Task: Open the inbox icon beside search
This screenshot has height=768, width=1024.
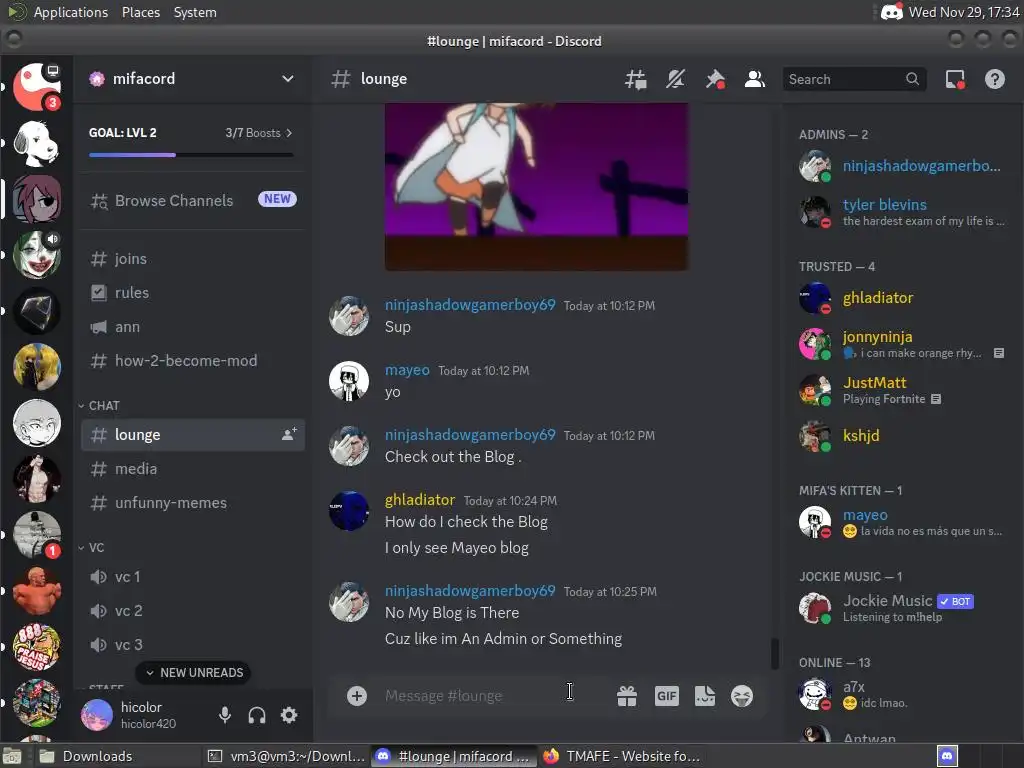Action: point(955,79)
